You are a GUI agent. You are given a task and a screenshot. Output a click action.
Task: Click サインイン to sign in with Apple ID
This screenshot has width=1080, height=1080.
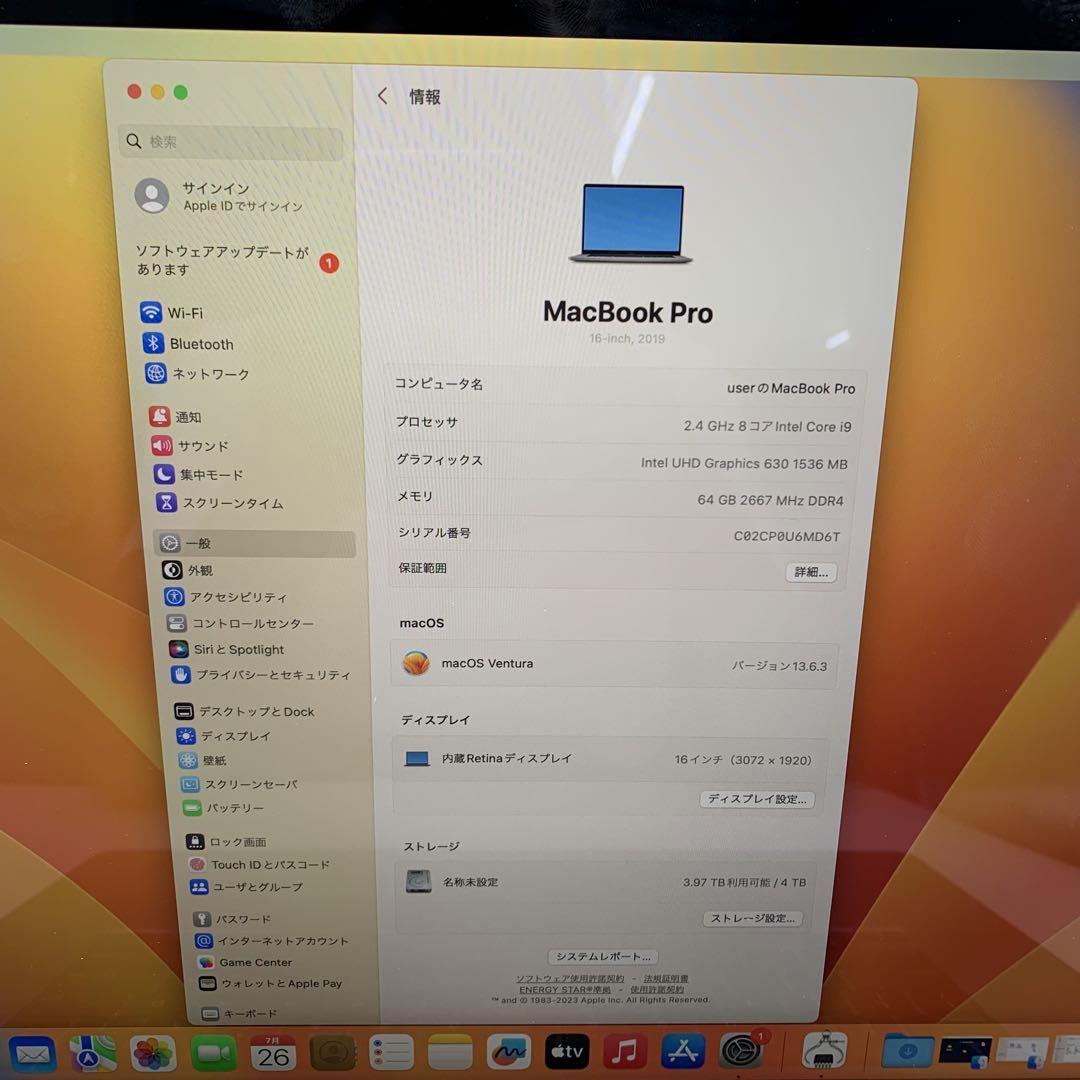(x=220, y=196)
